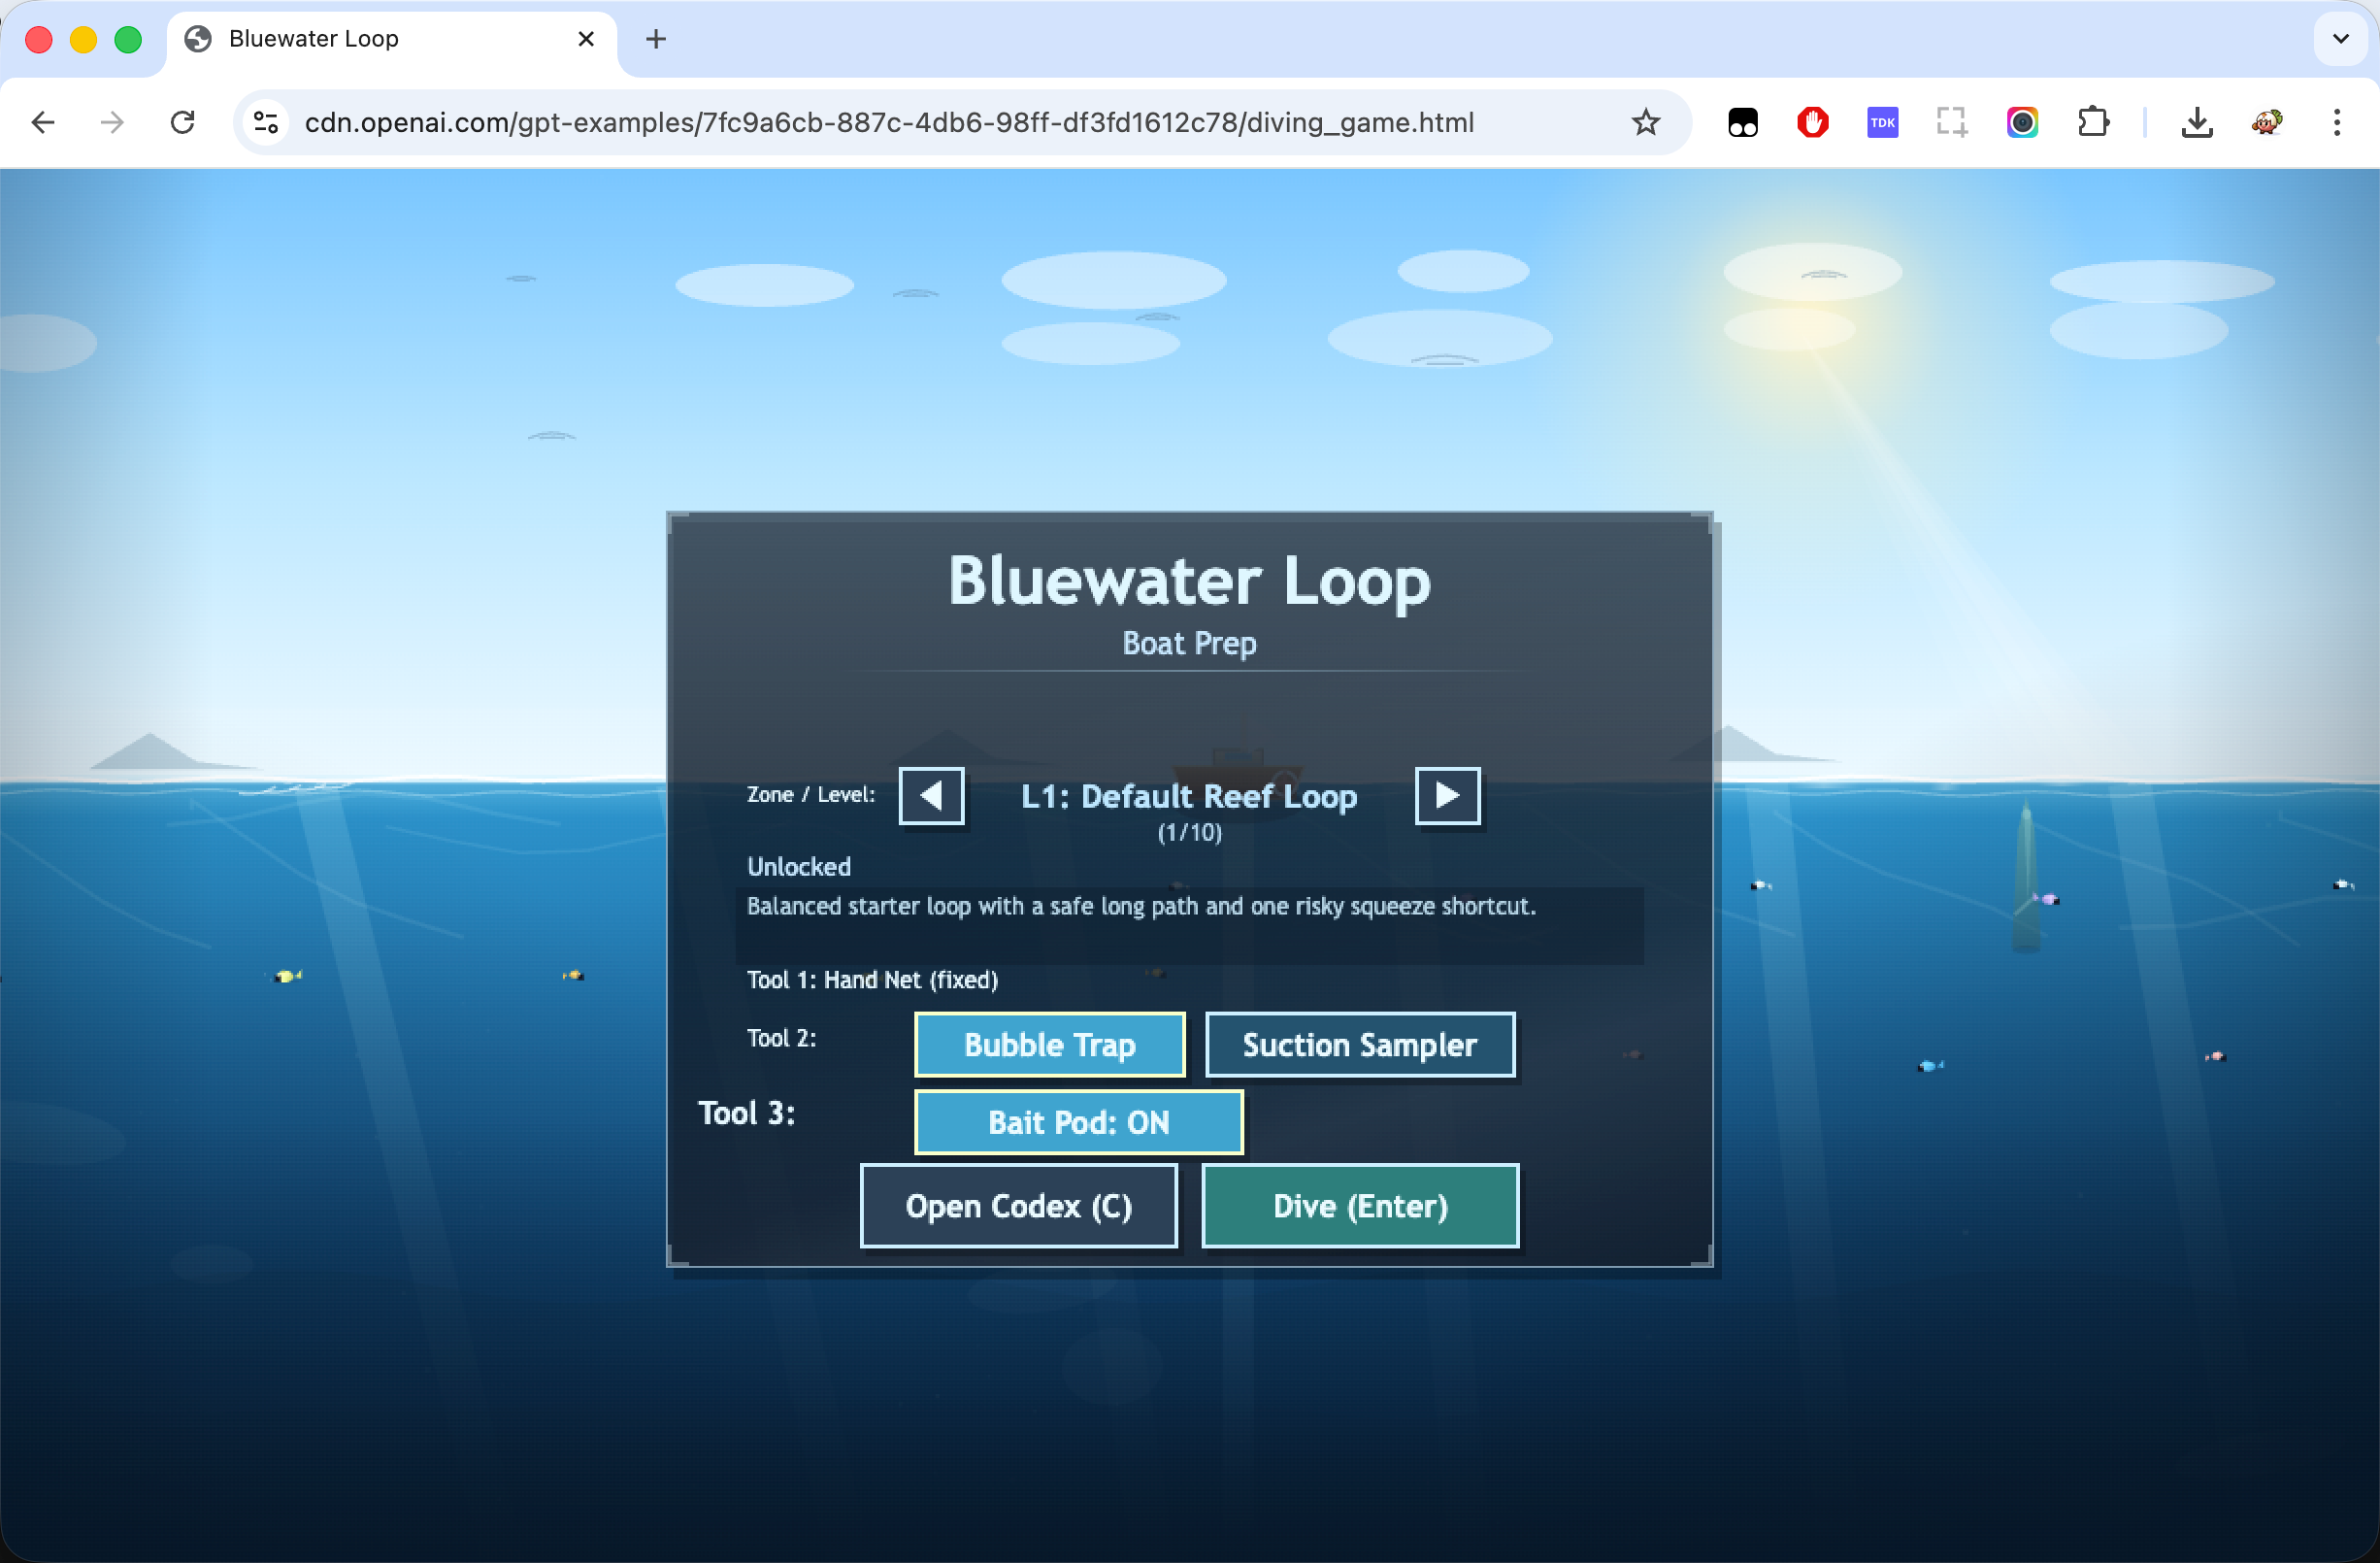Expand the tab search chevron
Viewport: 2380px width, 1563px height.
point(2340,39)
